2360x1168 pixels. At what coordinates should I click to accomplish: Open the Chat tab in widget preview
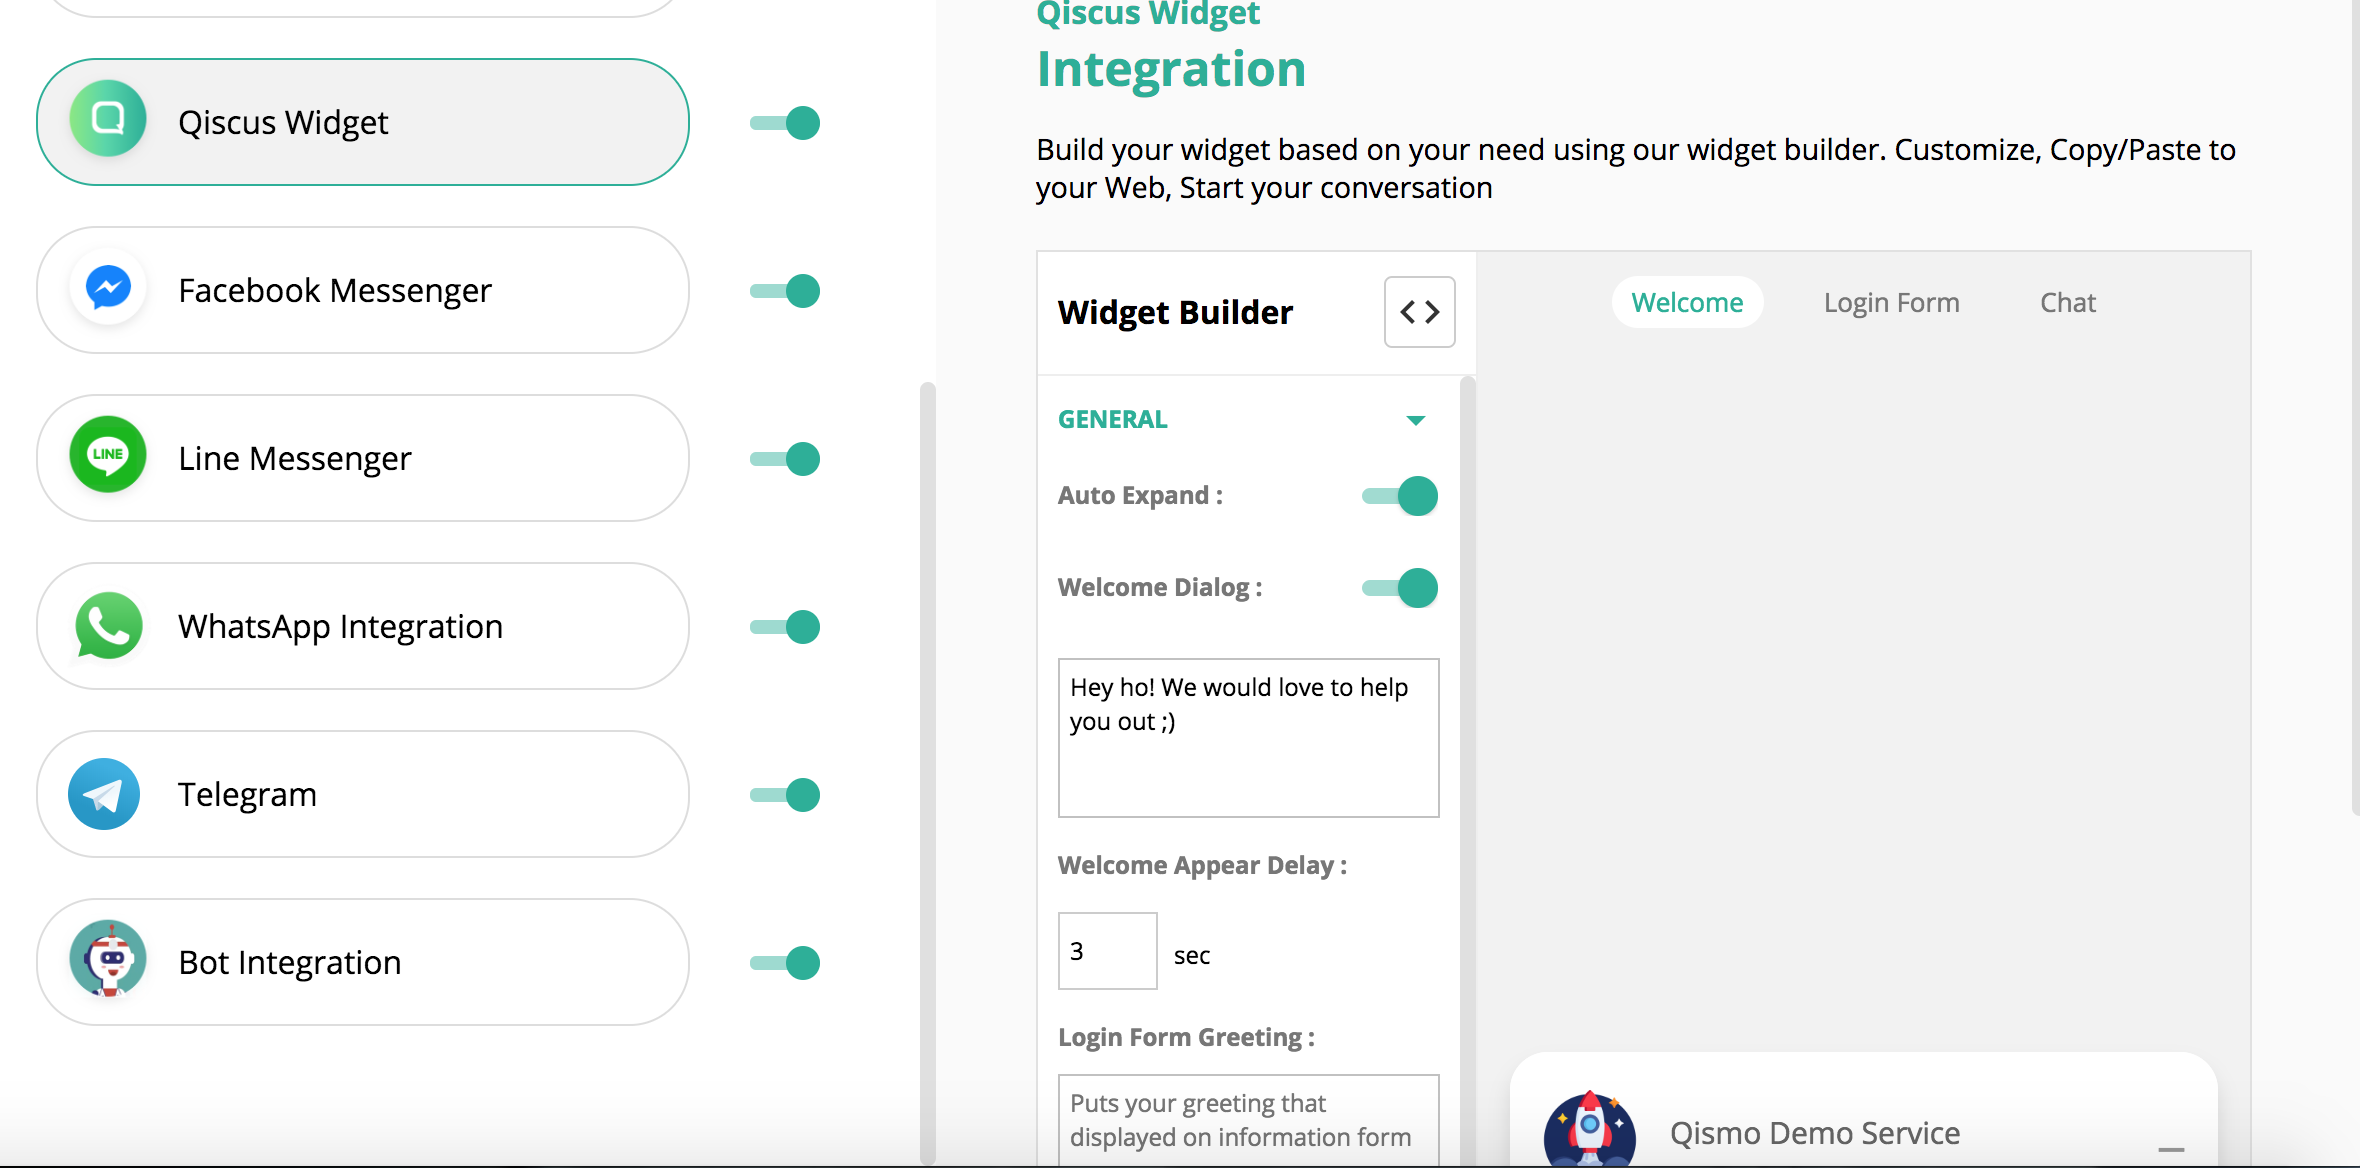tap(2067, 301)
